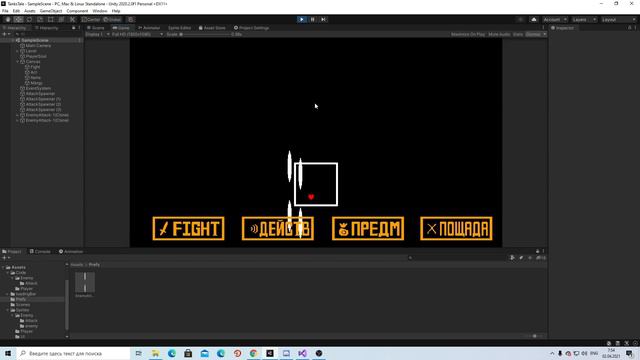
Task: Open Windows Start menu
Action: (8, 353)
